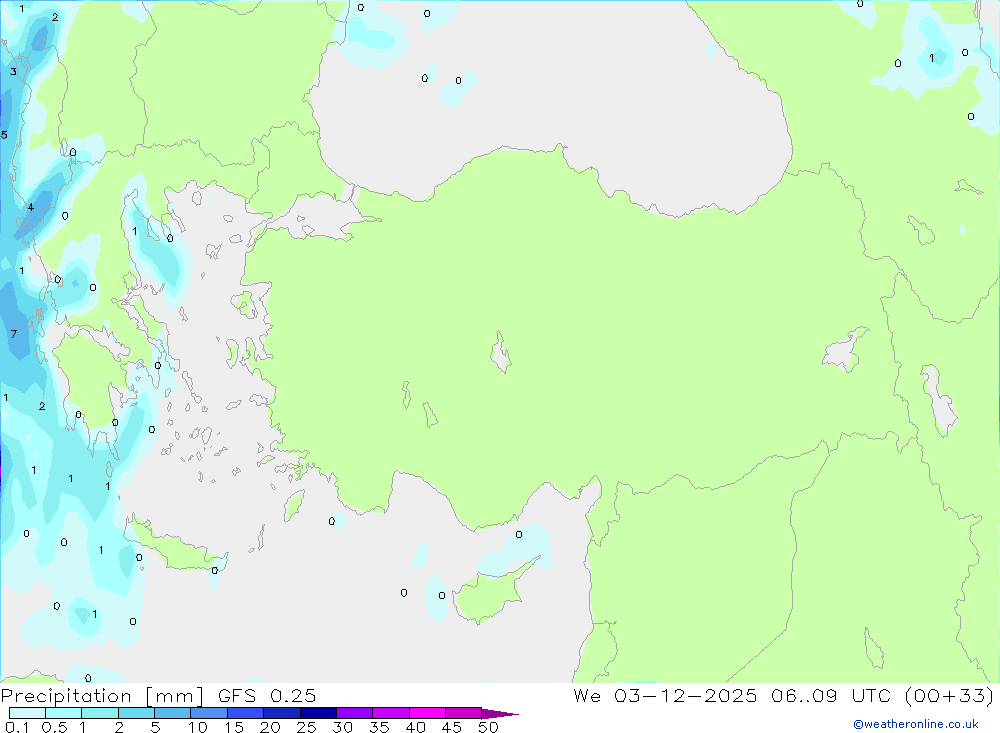Click the 'Precipitation [mm]' title text
The image size is (1000, 733).
coord(102,696)
